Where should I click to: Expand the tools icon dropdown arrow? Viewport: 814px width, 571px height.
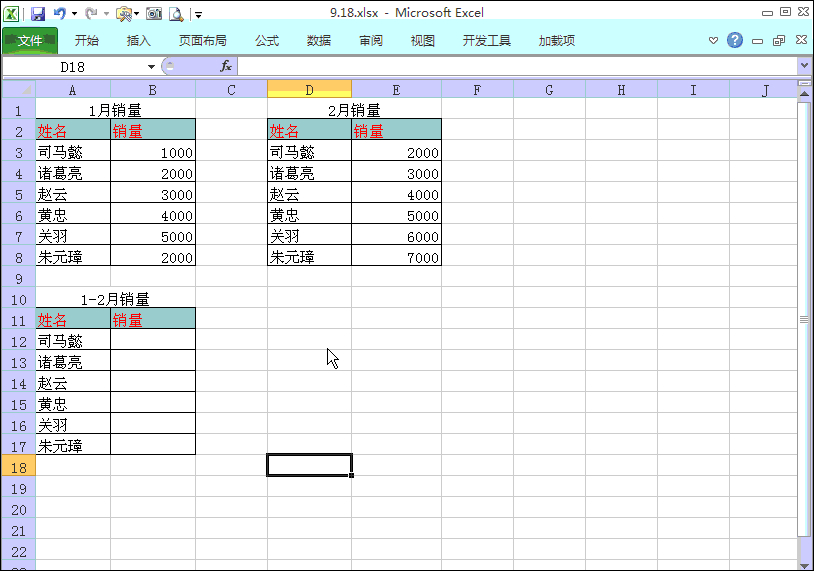(137, 14)
